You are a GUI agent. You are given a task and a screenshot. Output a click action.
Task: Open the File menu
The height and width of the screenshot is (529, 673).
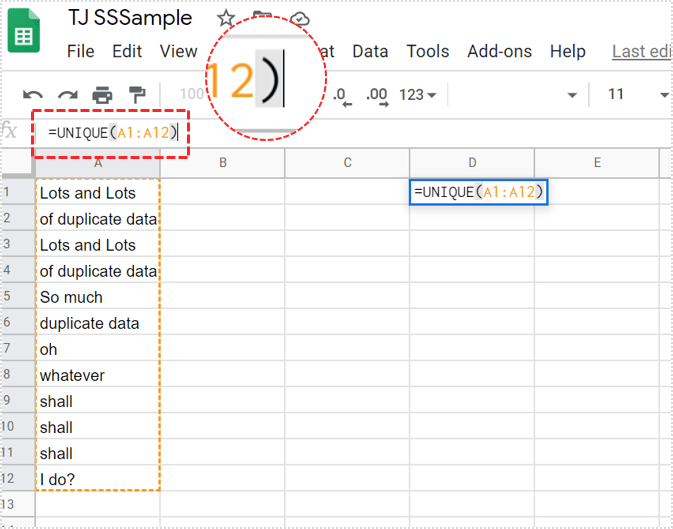point(80,51)
